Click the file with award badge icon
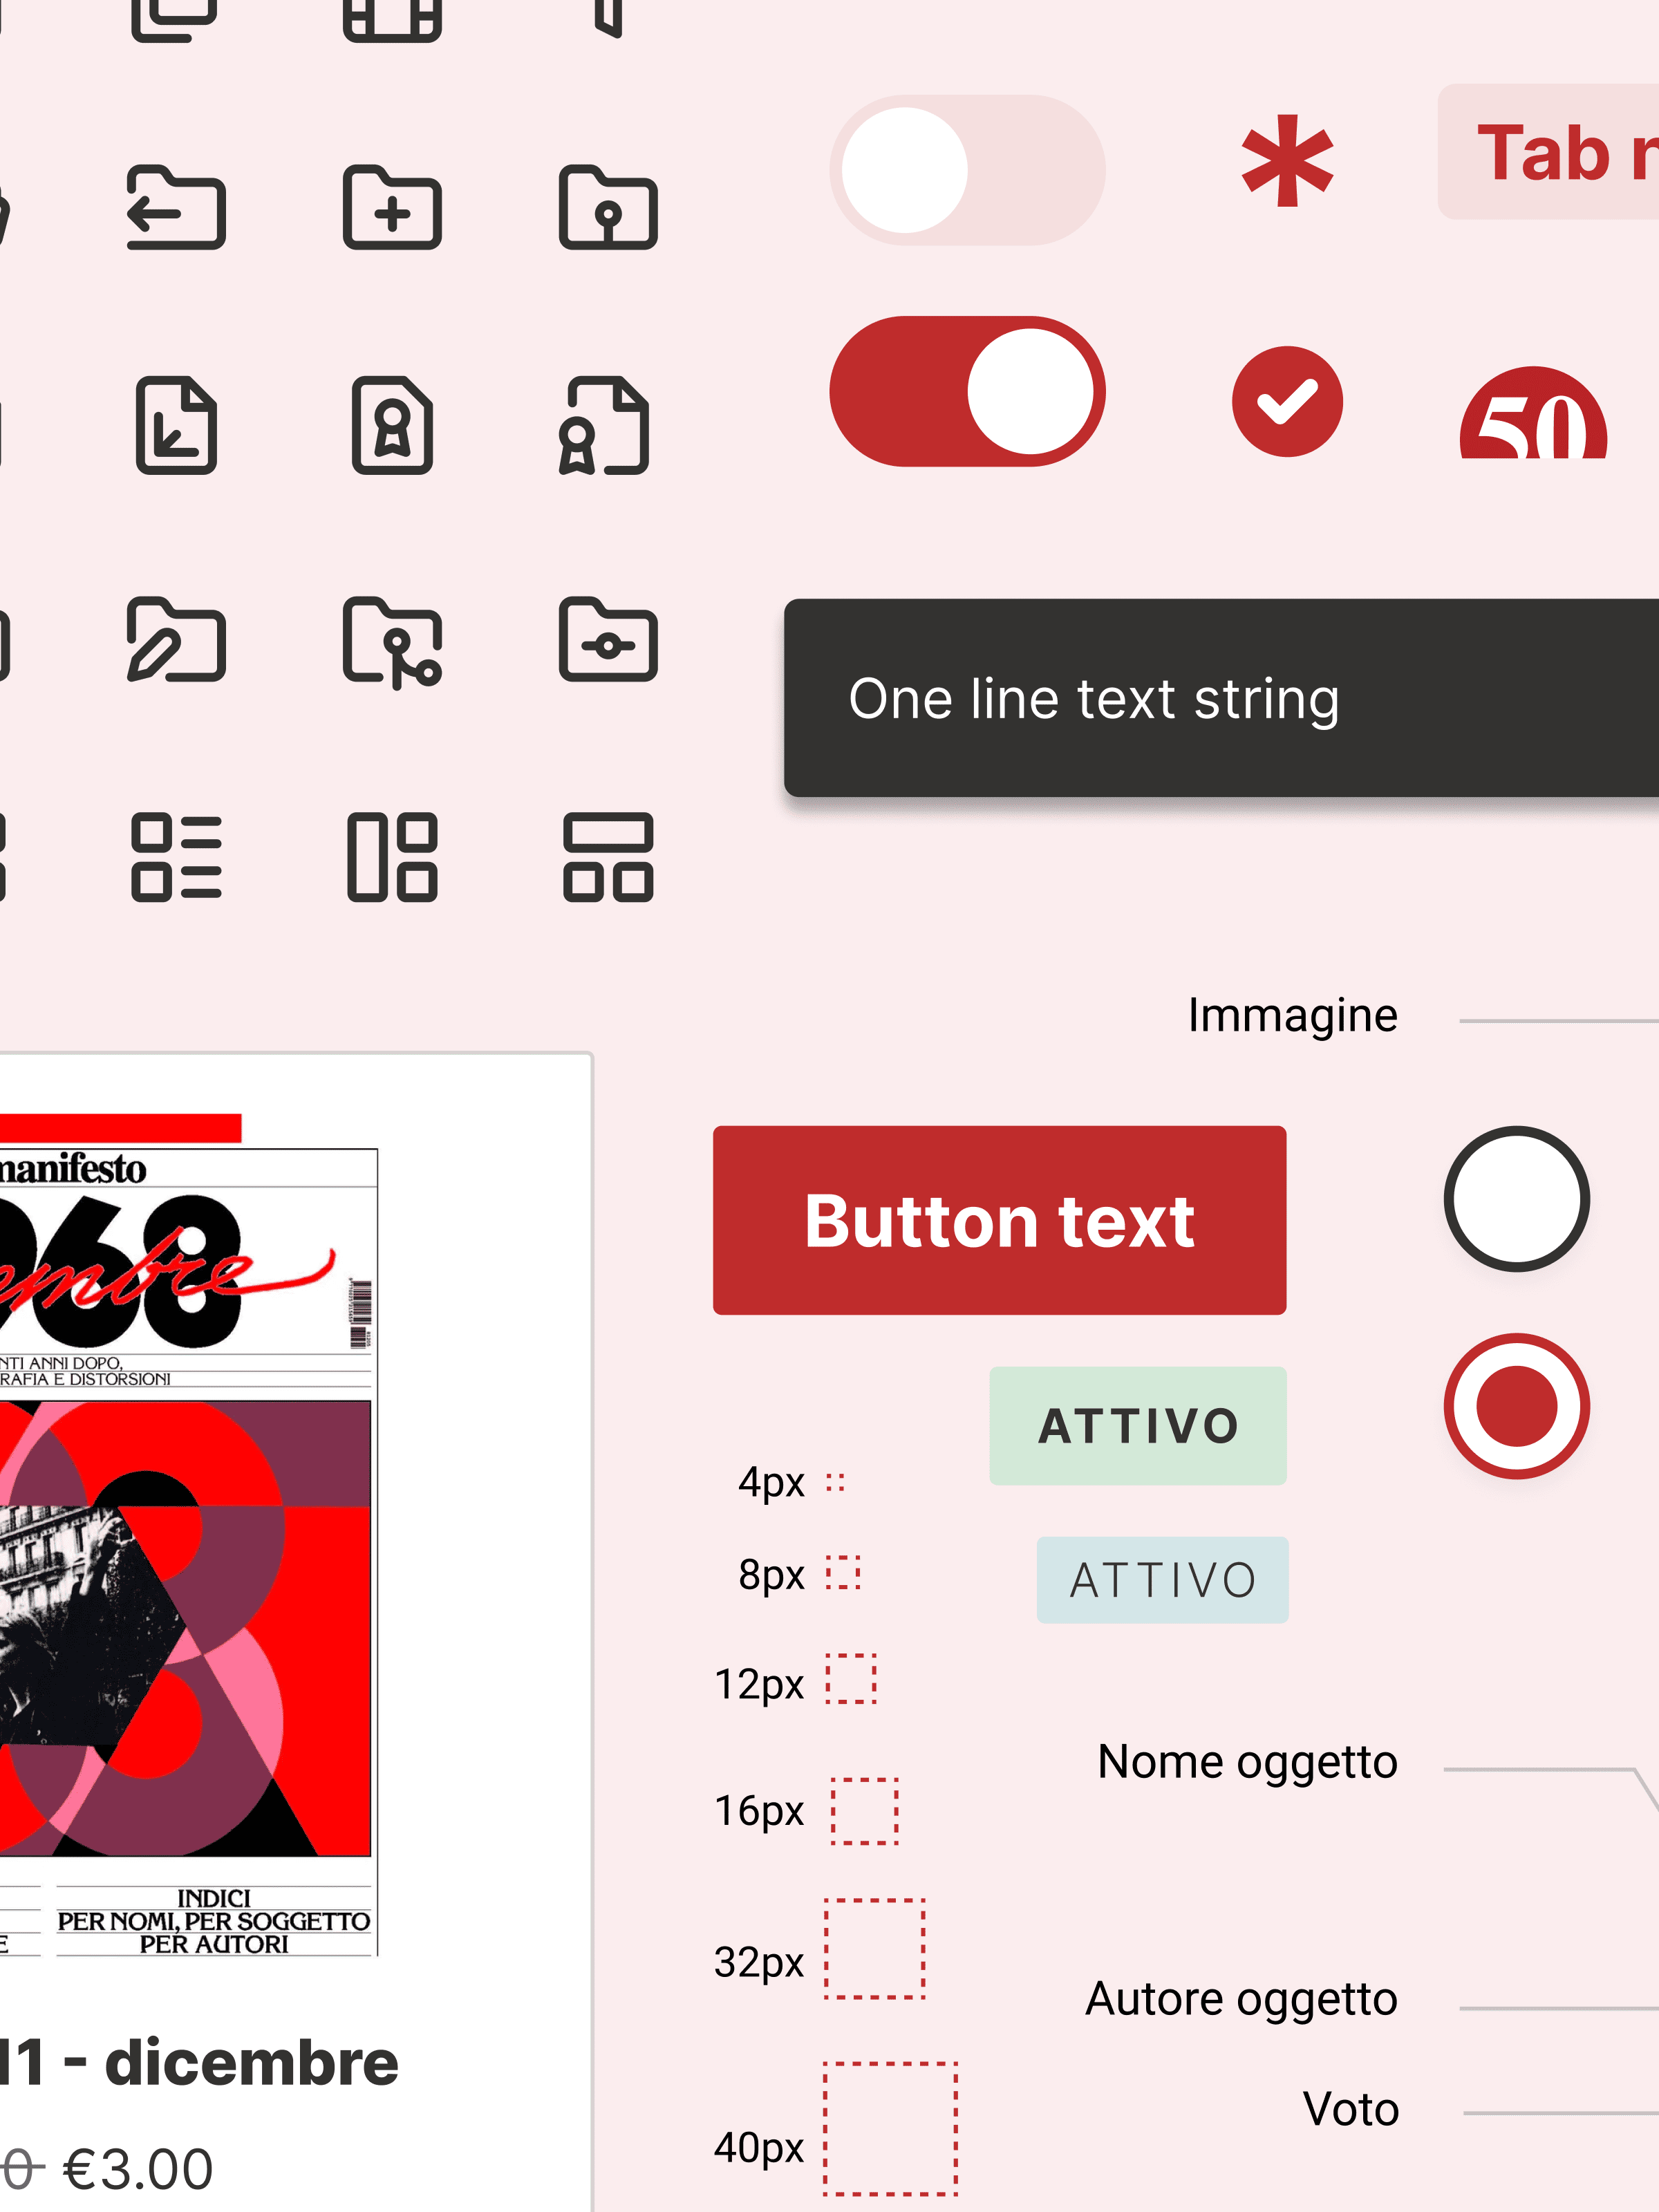Screen dimensions: 1659x2212 392,425
